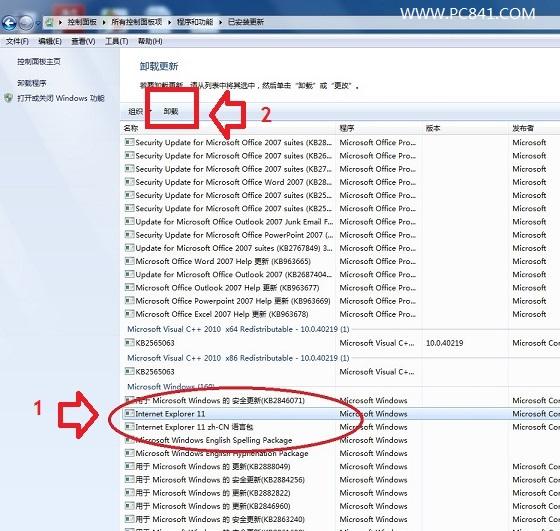Click icon of Security Update for PowerPoint 2007 row
The height and width of the screenshot is (531, 560).
coord(129,235)
